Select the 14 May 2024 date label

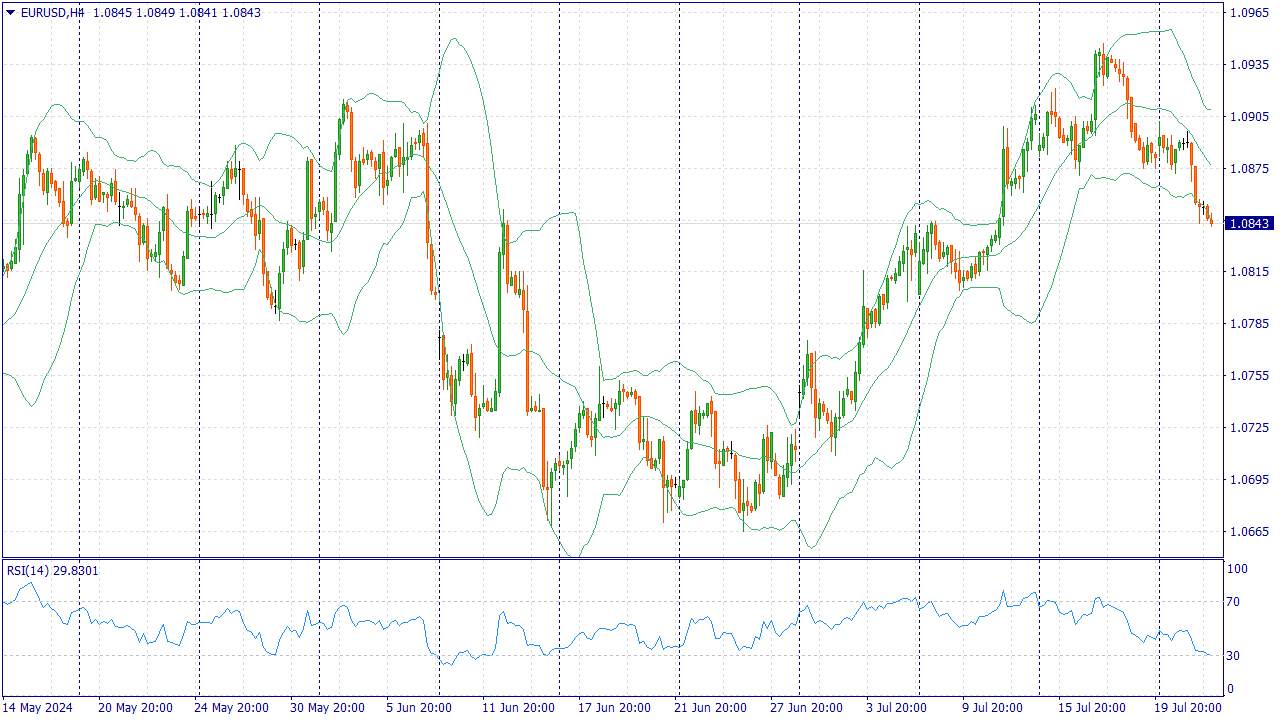coord(38,708)
